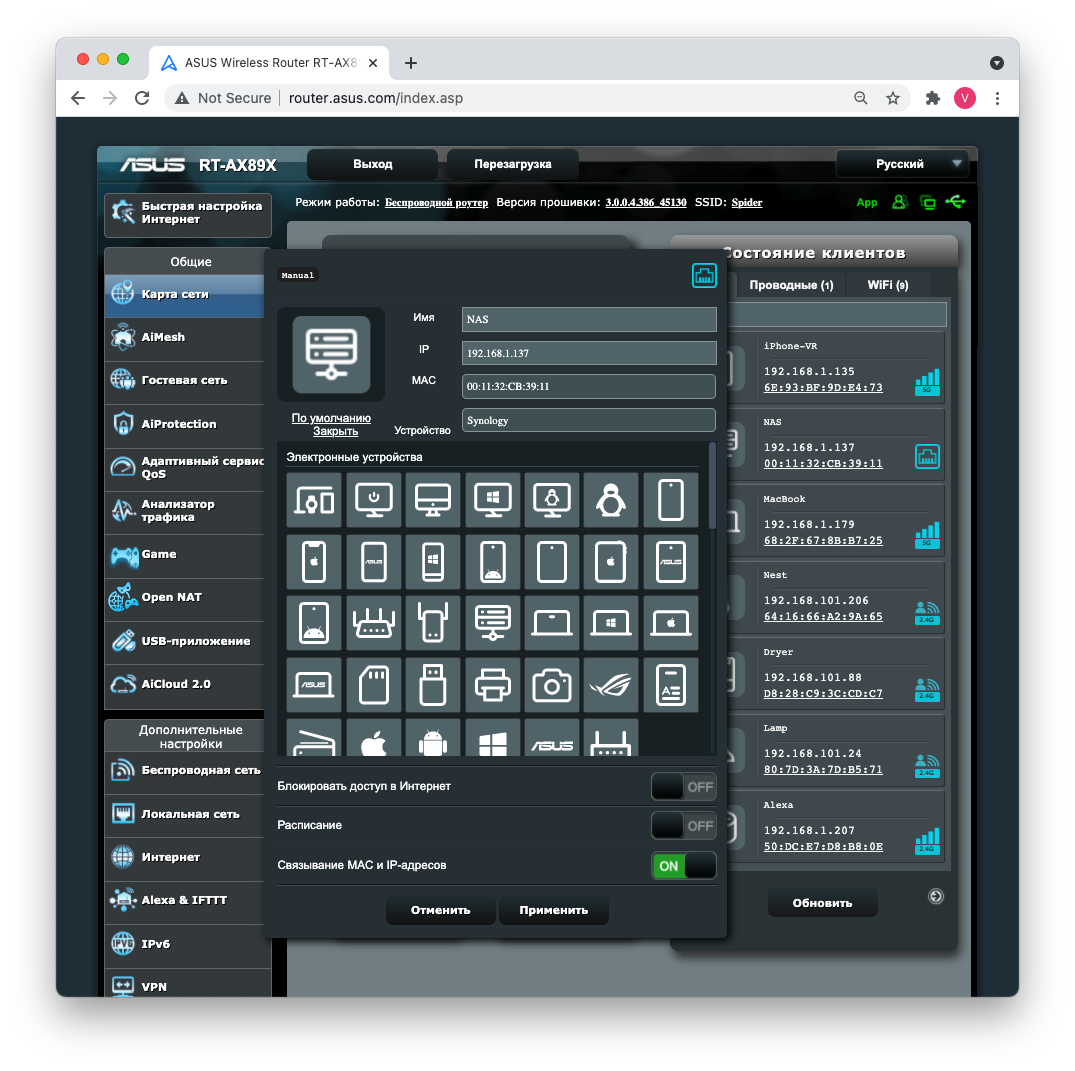Select the ASUS phone device icon
1075x1071 pixels.
click(374, 562)
